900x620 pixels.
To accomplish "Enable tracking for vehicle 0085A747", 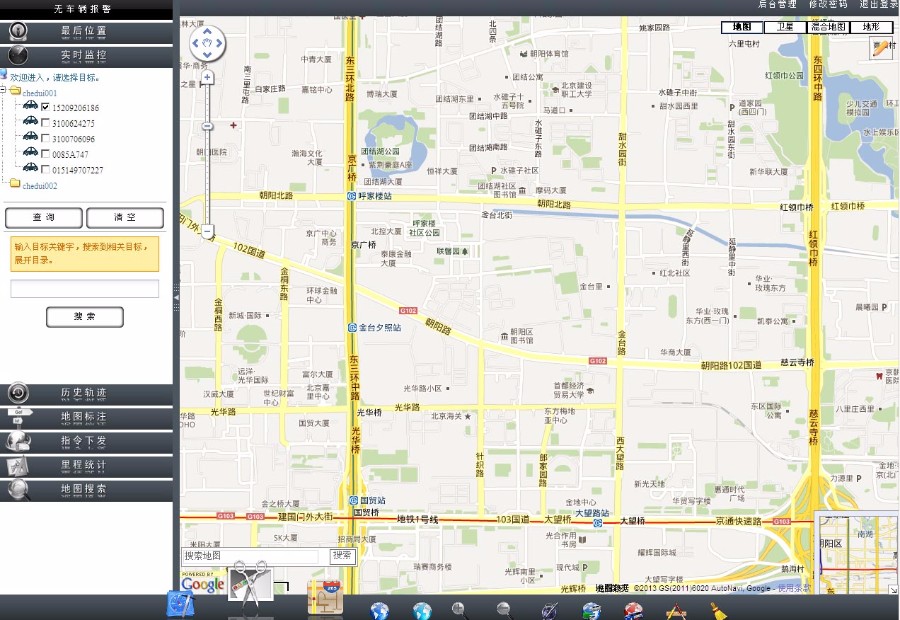I will point(46,153).
